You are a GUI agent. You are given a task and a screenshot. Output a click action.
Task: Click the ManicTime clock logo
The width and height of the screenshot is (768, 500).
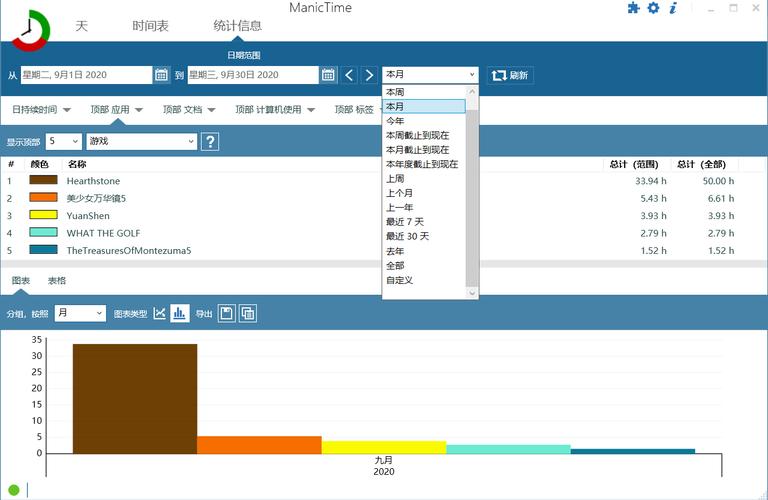coord(30,30)
